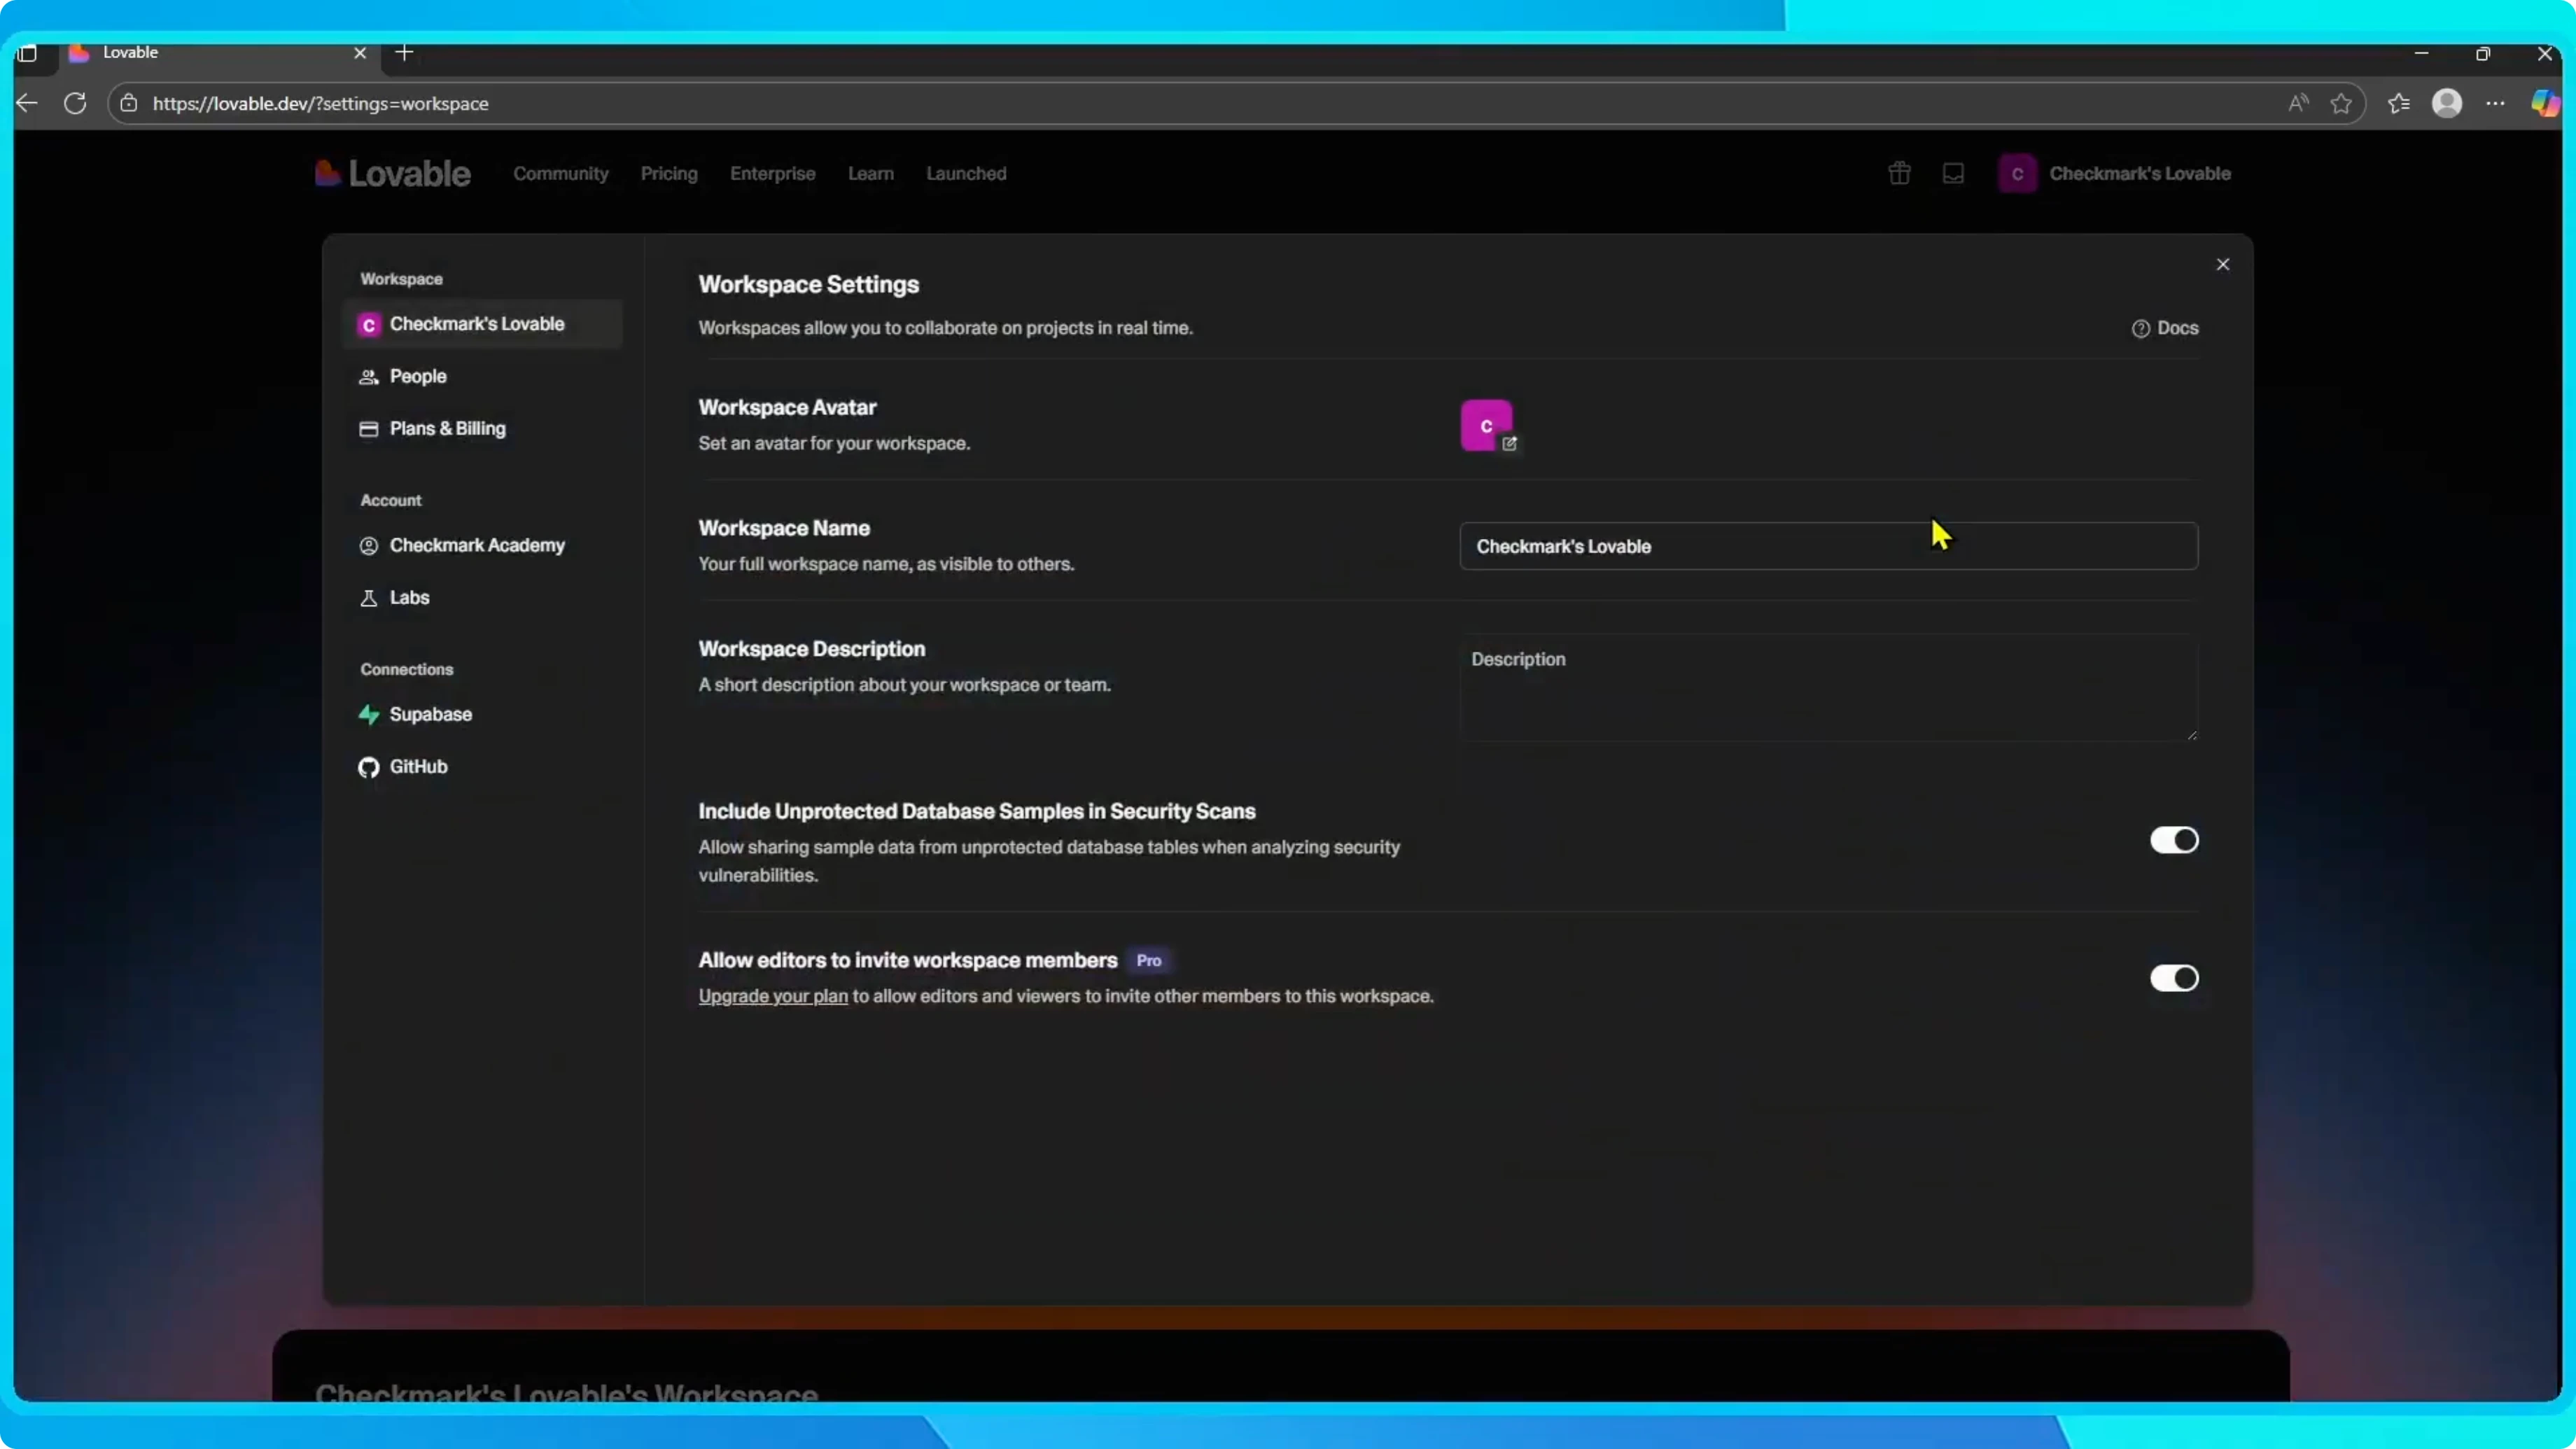Close the Workspace Settings dialog
The image size is (2576, 1449).
(x=2222, y=264)
